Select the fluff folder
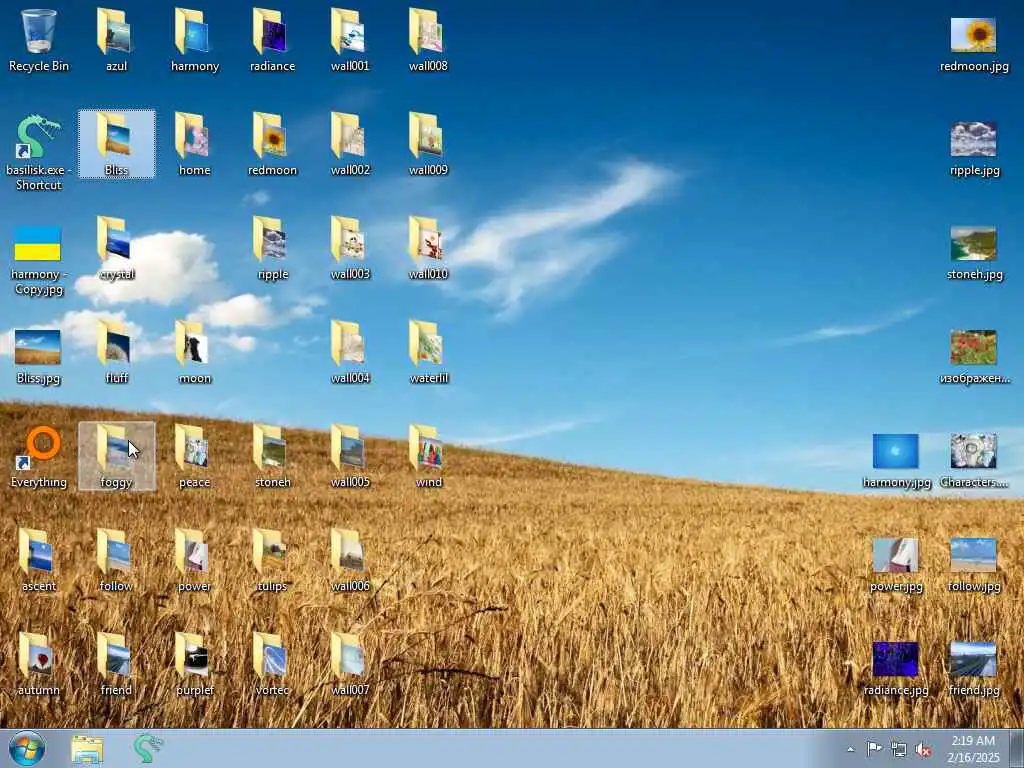This screenshot has height=768, width=1024. click(x=116, y=352)
